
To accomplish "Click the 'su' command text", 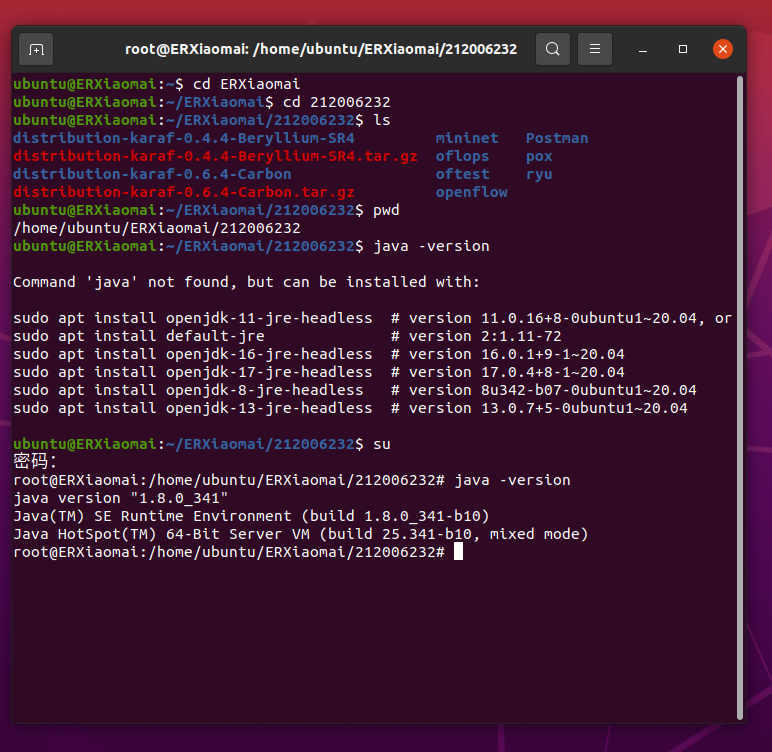I will (x=382, y=444).
